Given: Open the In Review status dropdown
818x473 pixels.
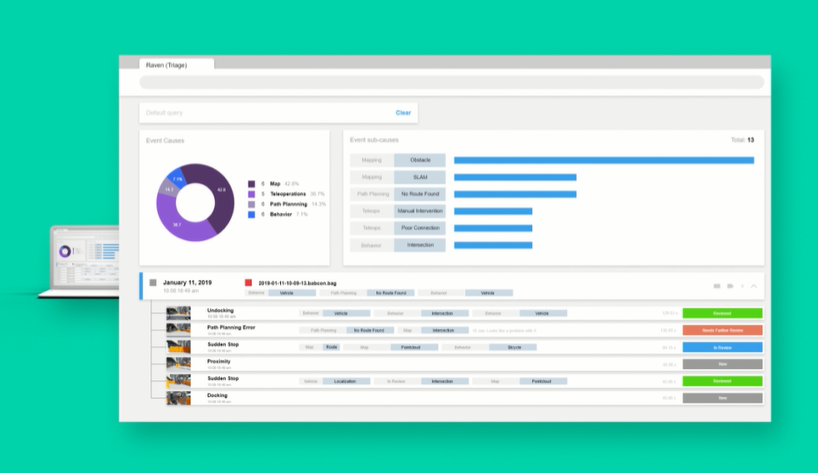Looking at the screenshot, I should (x=722, y=347).
